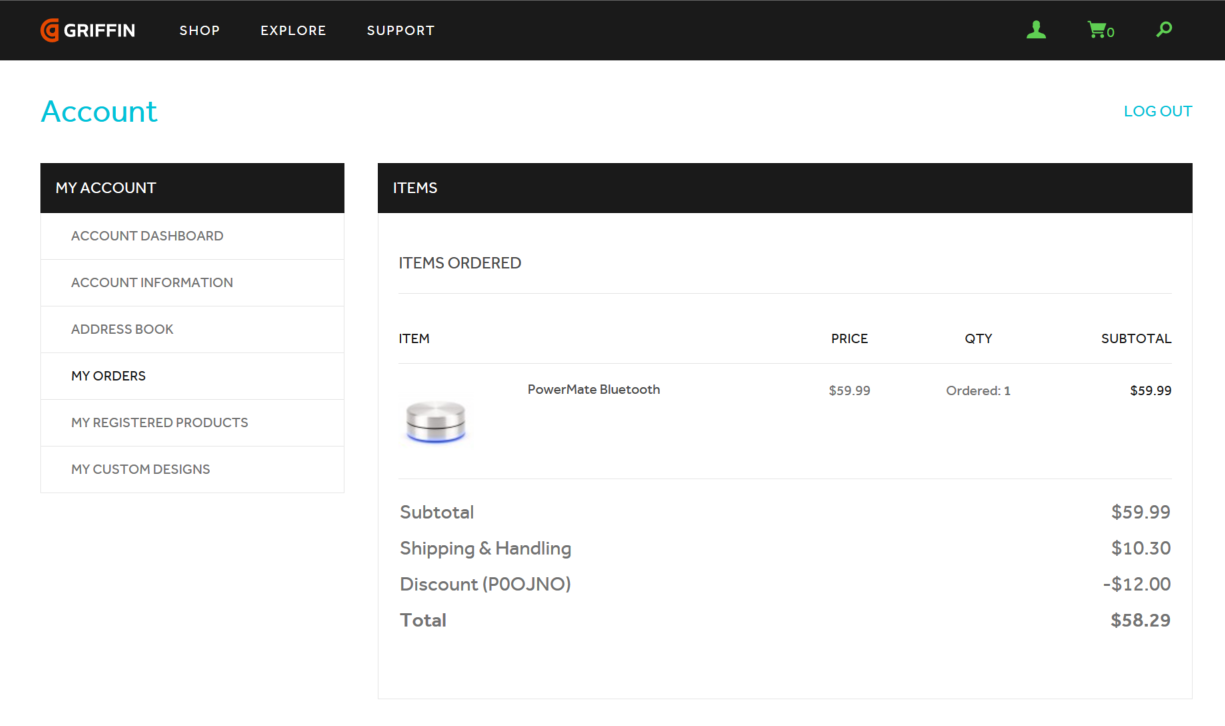Click the Shipping & Handling label

(x=486, y=548)
